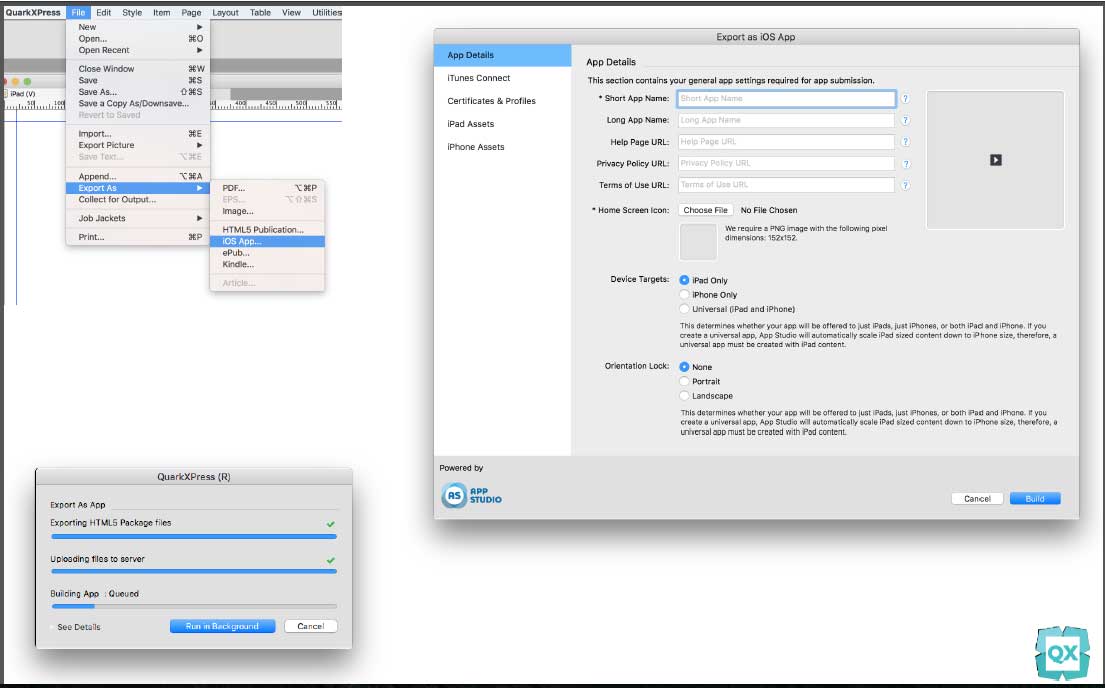This screenshot has width=1105, height=688.
Task: Expand the Job Jackets submenu
Action: (138, 218)
